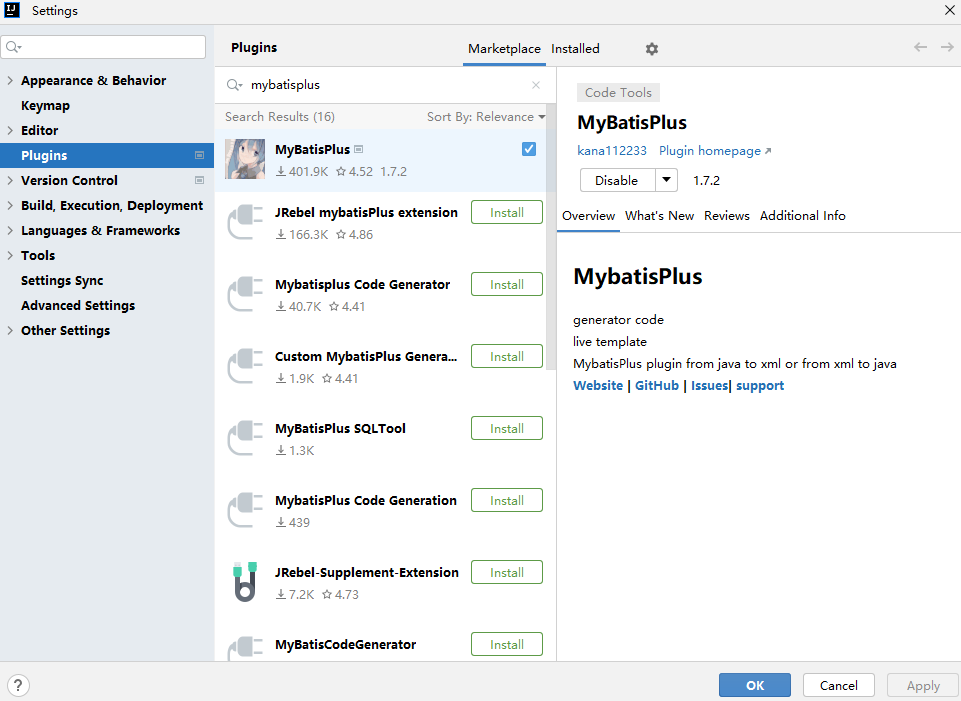Viewport: 961px width, 701px height.
Task: Expand the Version Control node
Action: coord(10,180)
